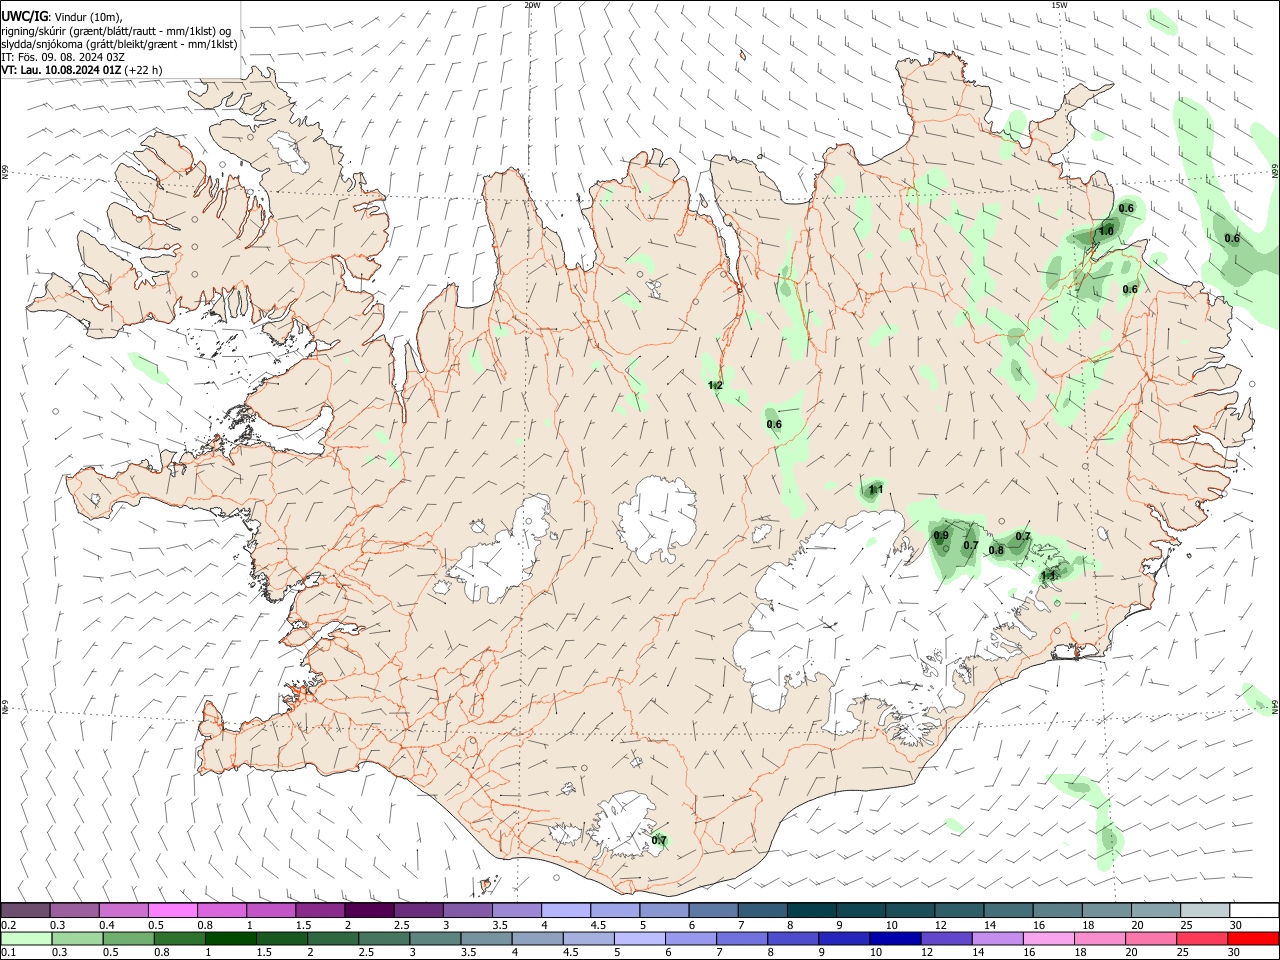Image resolution: width=1280 pixels, height=960 pixels.
Task: Click the UWC/IG title text
Action: coord(23,17)
